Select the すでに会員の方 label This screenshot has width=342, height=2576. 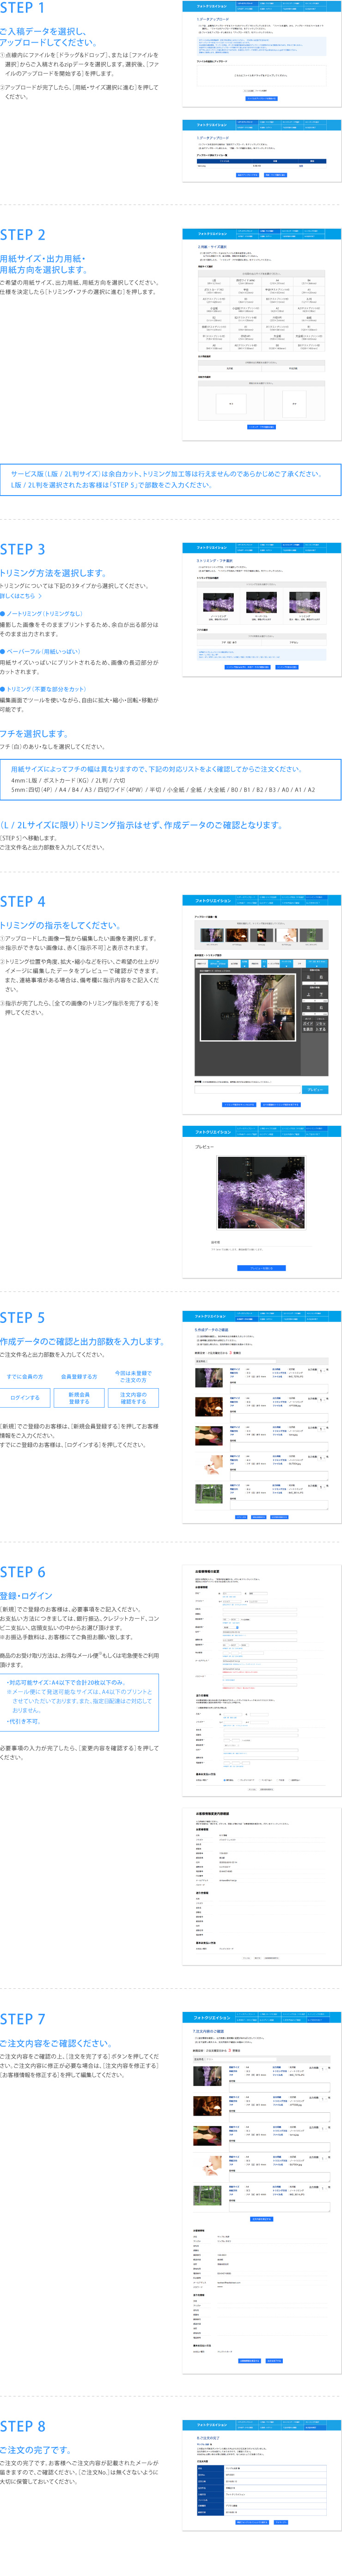pyautogui.click(x=25, y=1376)
